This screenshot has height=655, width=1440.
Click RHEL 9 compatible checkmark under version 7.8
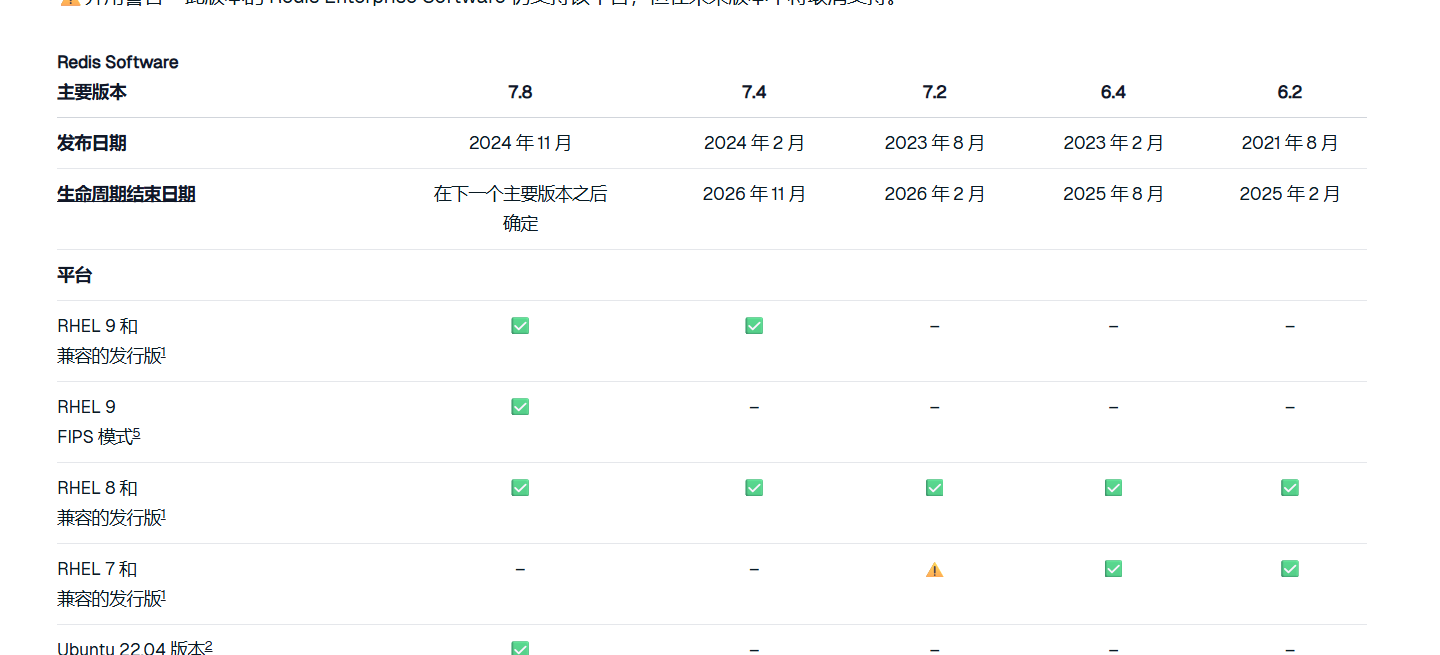tap(520, 326)
